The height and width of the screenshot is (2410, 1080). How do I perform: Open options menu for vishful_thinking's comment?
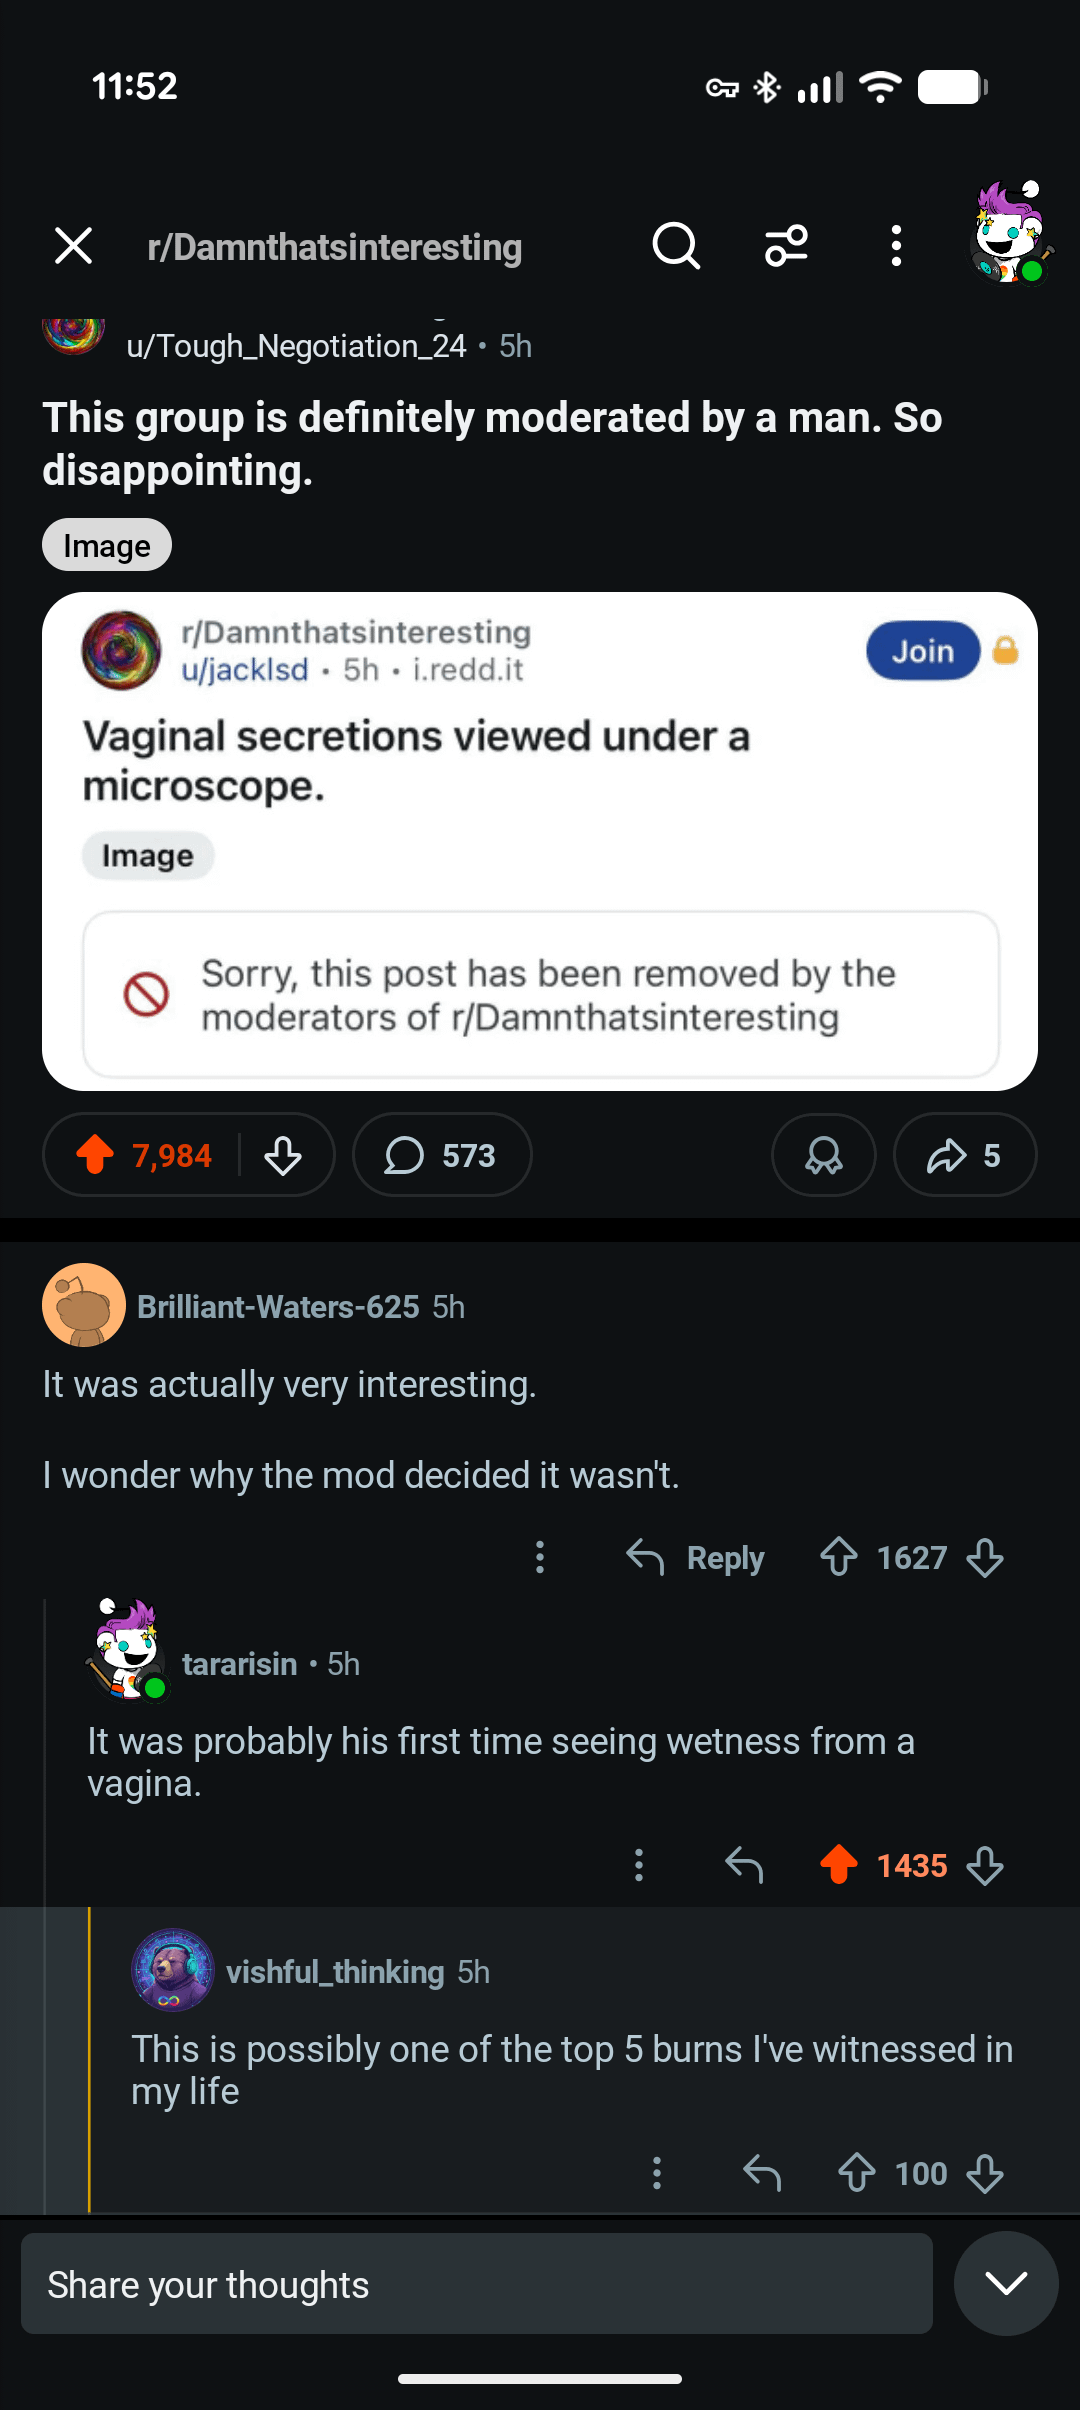657,2173
